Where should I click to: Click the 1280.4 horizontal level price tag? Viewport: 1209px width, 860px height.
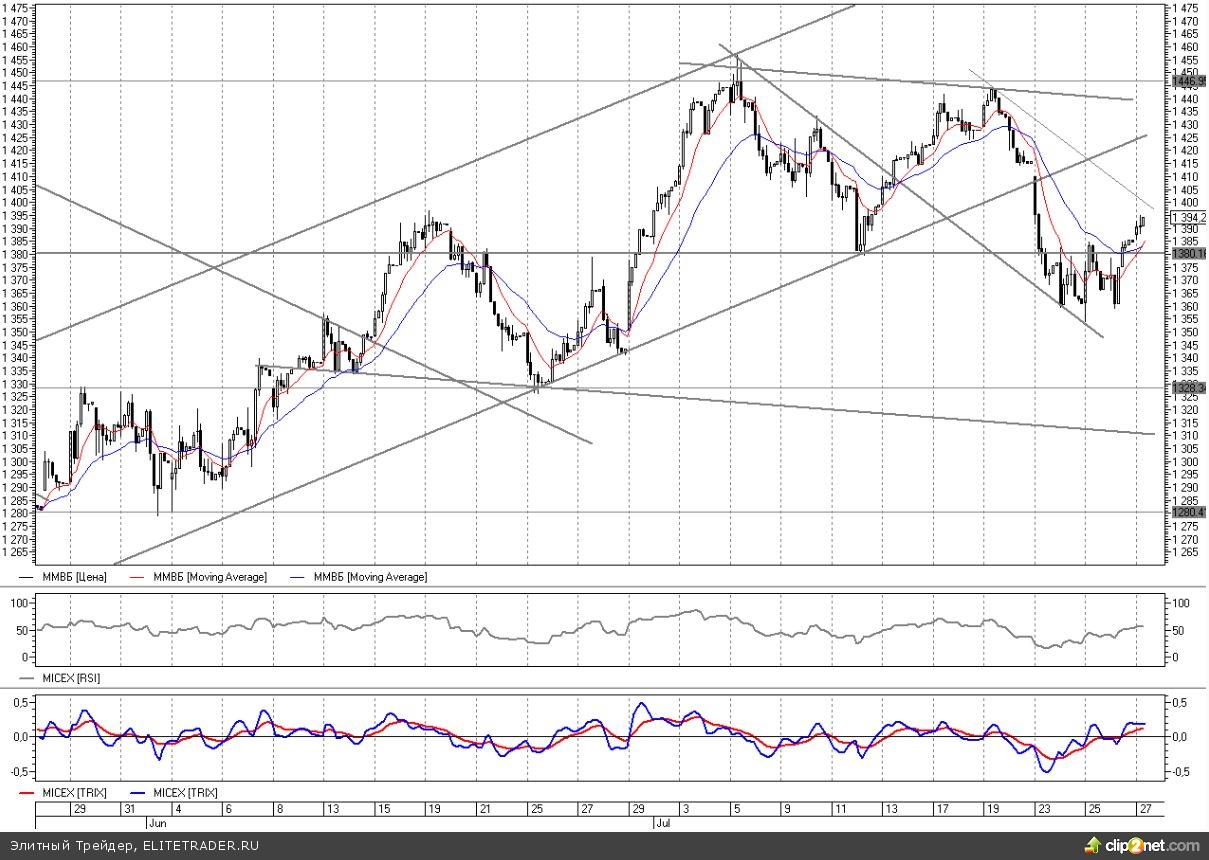[x=1188, y=512]
